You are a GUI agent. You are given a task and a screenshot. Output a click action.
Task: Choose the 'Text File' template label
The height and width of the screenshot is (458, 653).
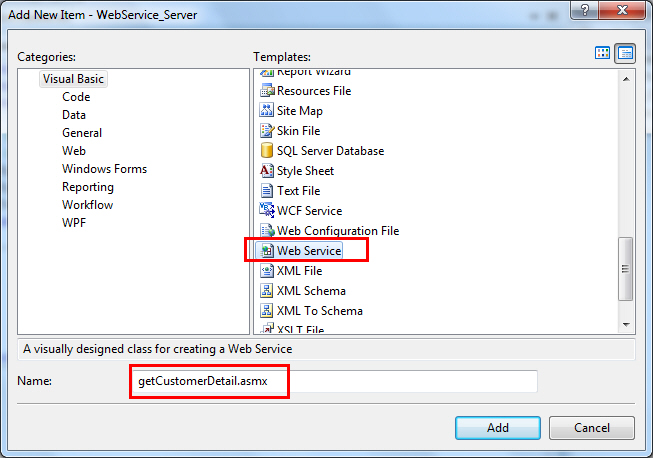point(299,191)
